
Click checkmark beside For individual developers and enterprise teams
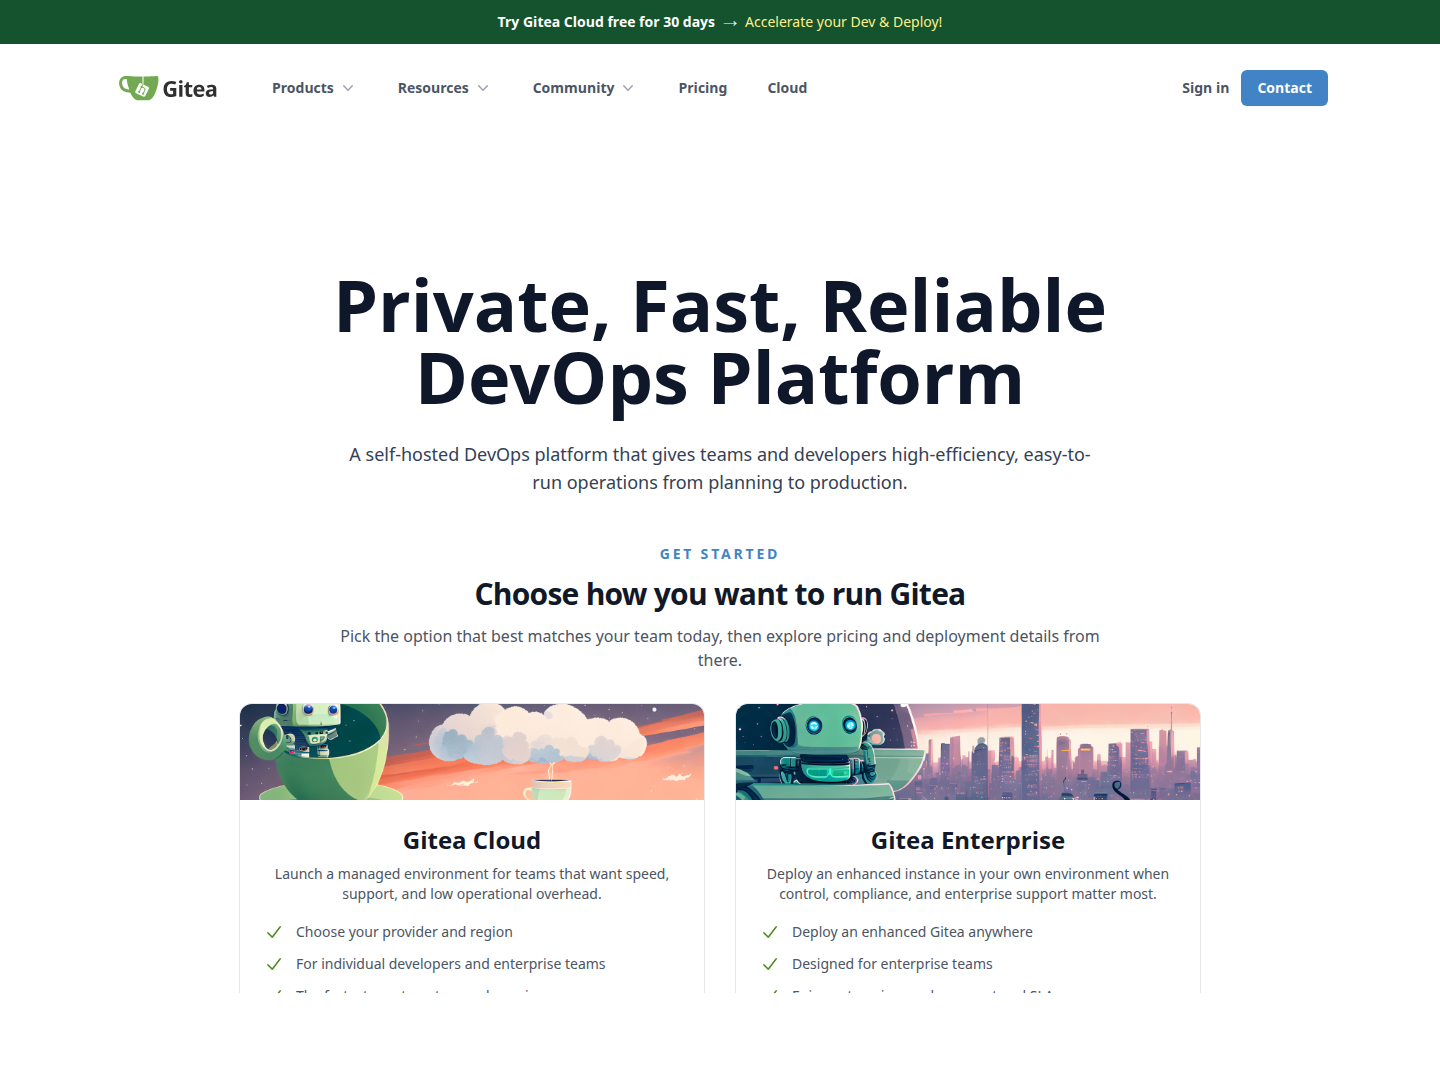(x=274, y=964)
